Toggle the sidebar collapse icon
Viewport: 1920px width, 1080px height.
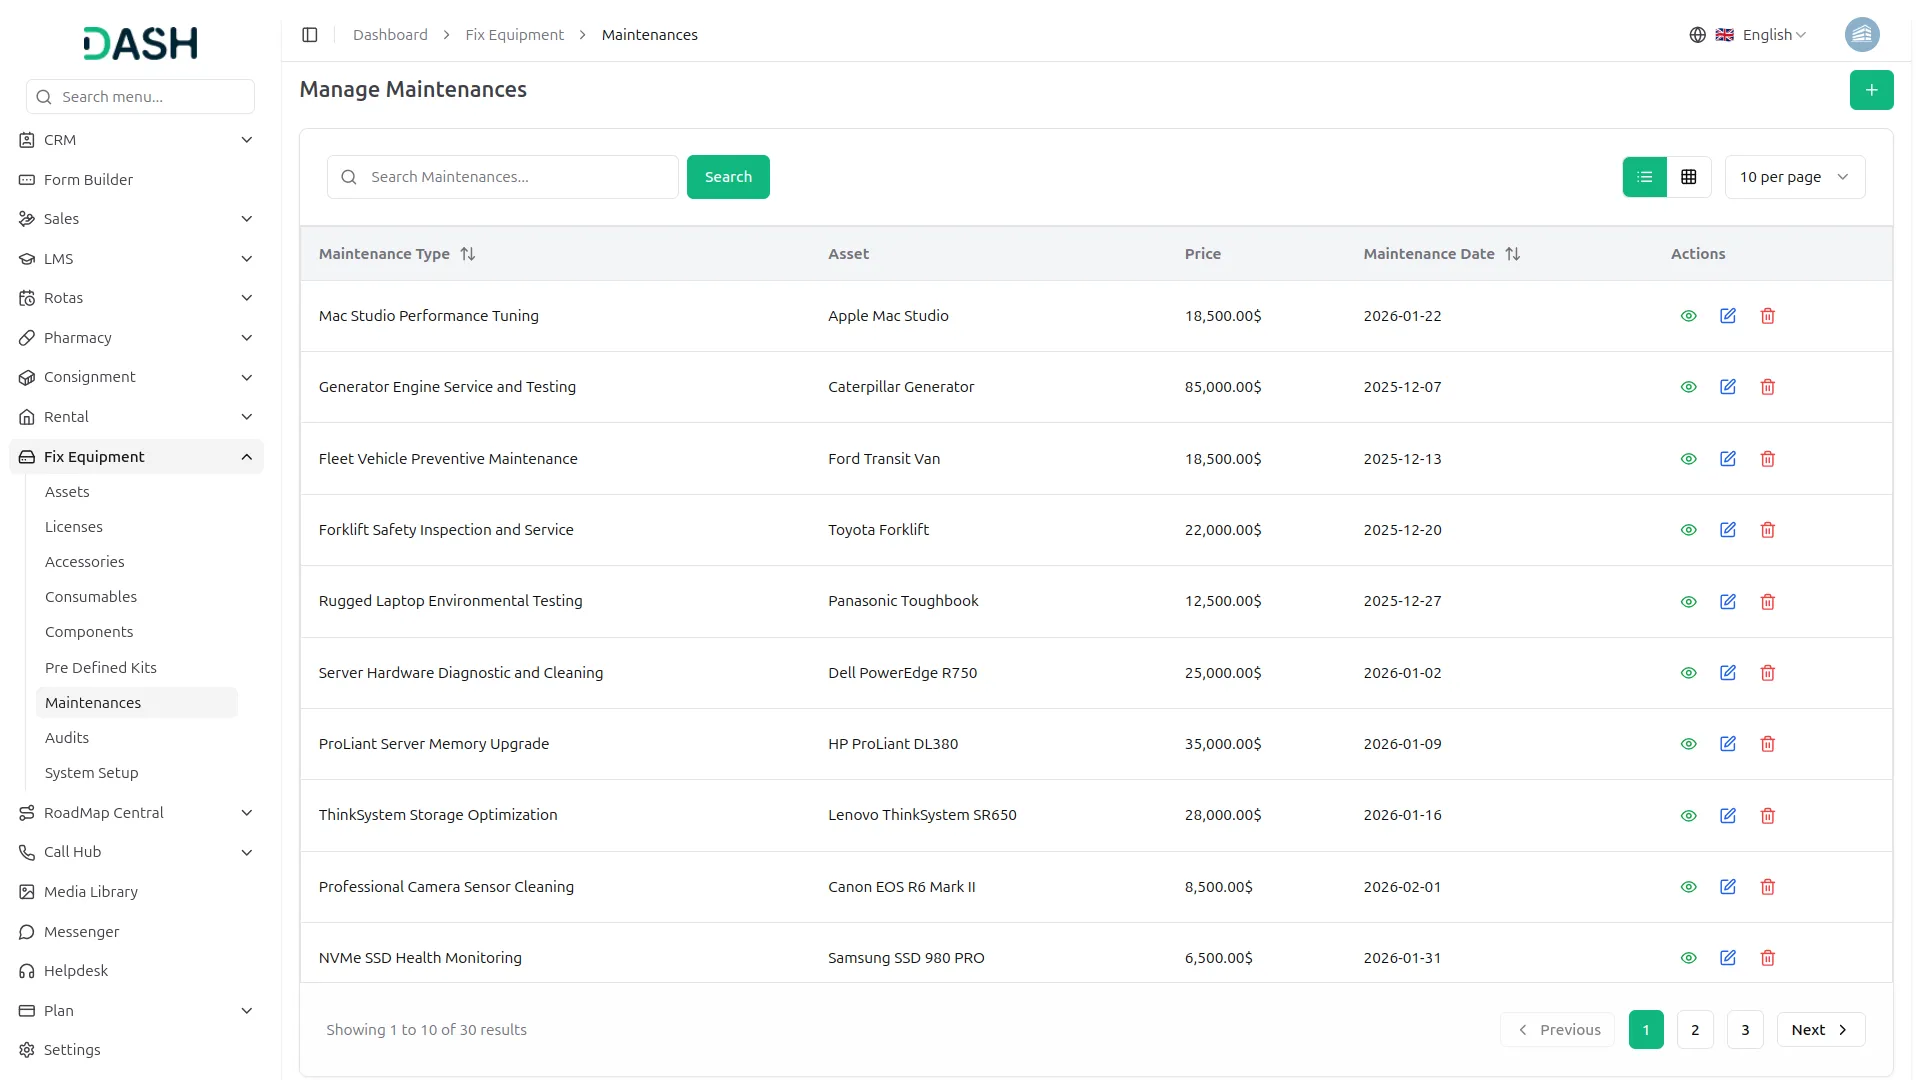pyautogui.click(x=310, y=35)
